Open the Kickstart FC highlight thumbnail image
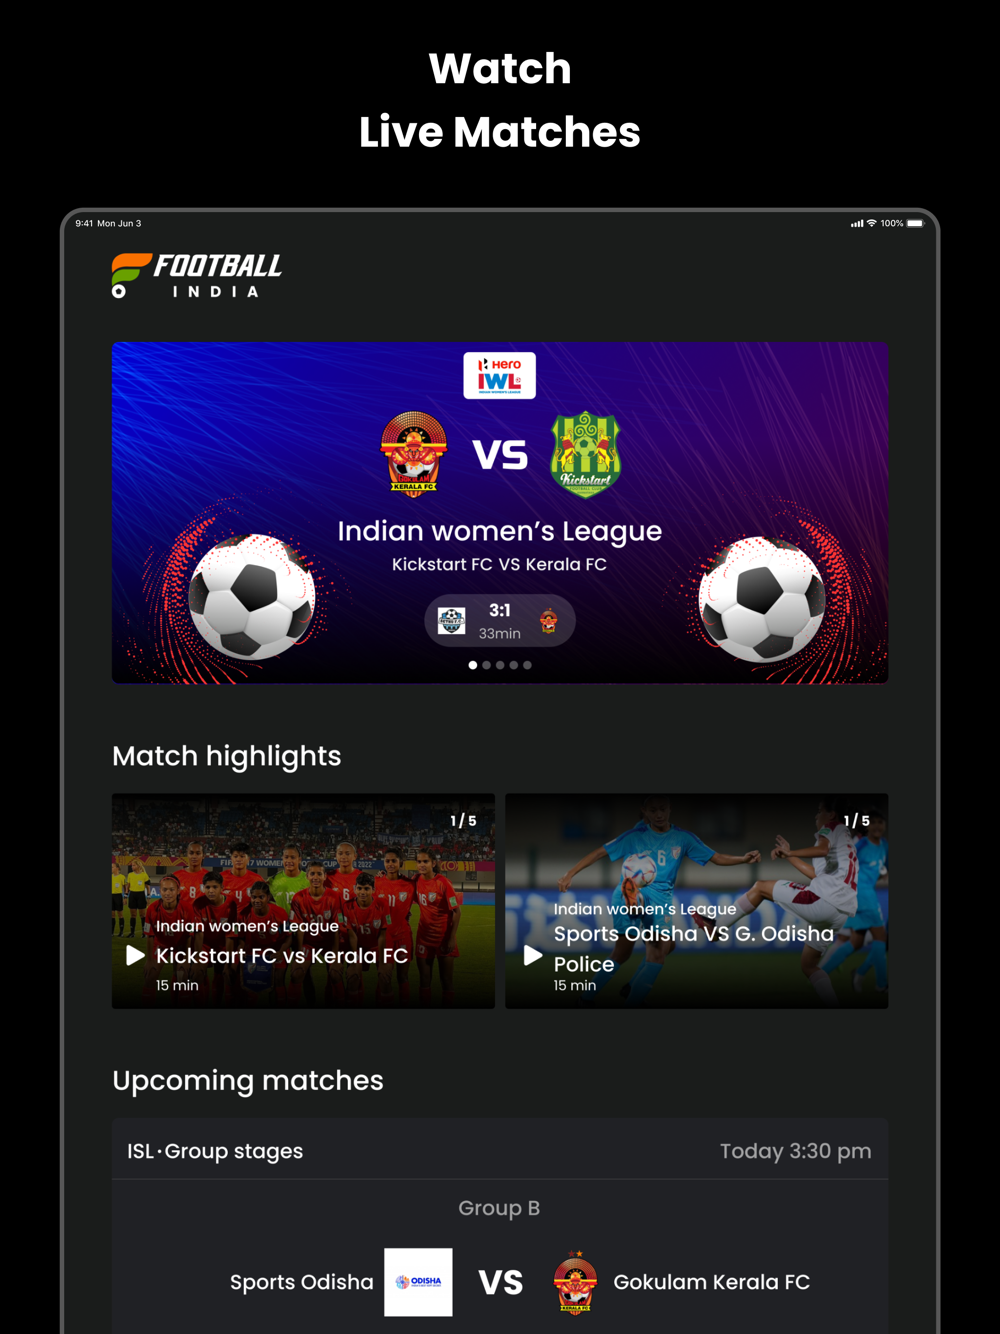The height and width of the screenshot is (1334, 1000). [303, 901]
